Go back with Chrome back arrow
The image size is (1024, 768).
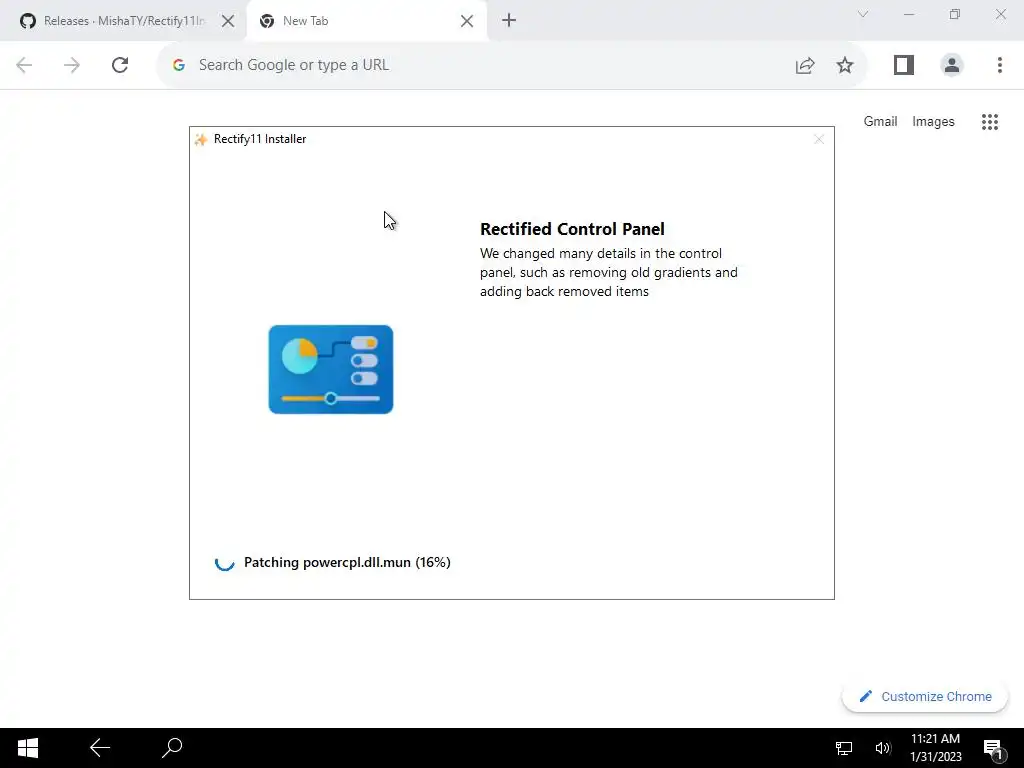[x=24, y=65]
